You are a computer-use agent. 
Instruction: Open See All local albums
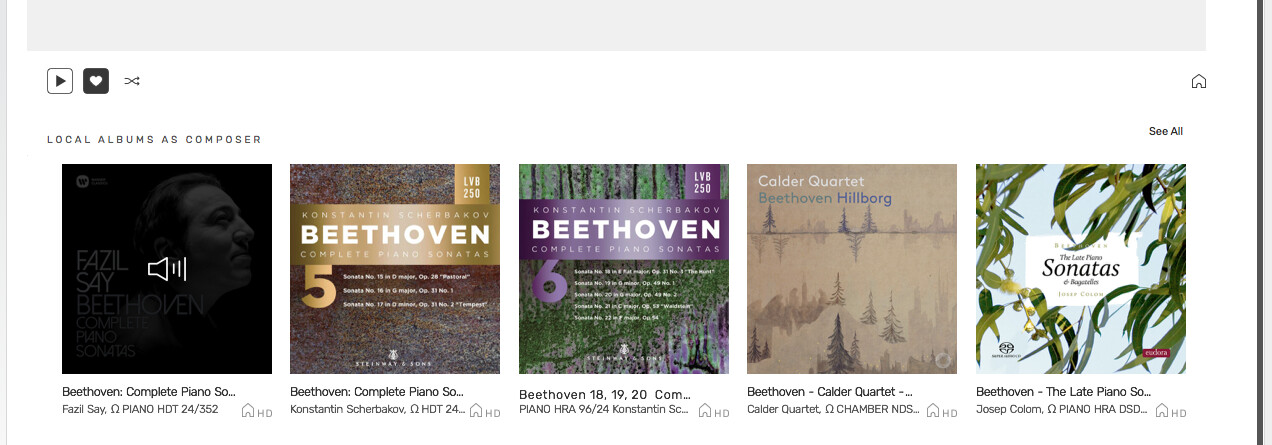click(x=1165, y=132)
